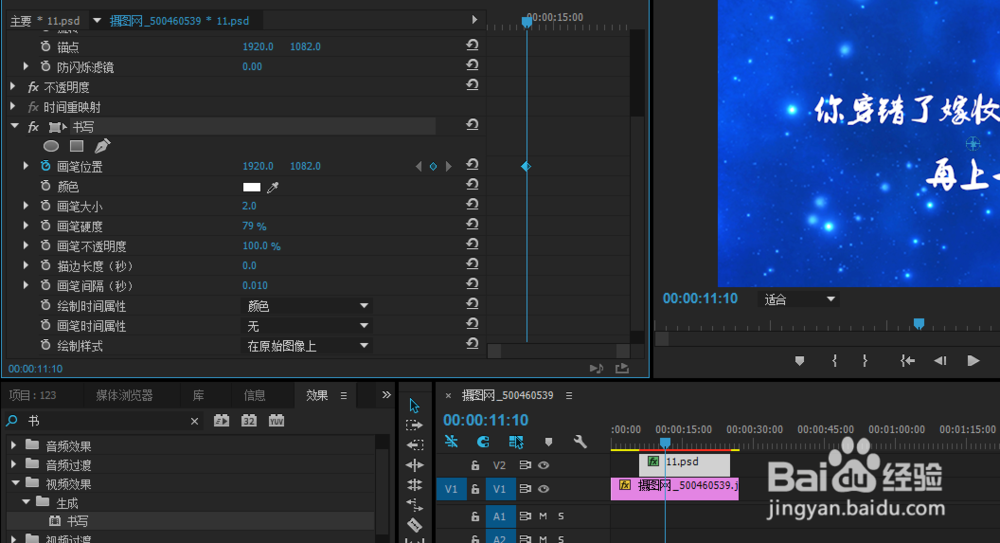Select the ellipse mask tool under 书写
Screen dimensions: 1000x543
click(x=51, y=146)
